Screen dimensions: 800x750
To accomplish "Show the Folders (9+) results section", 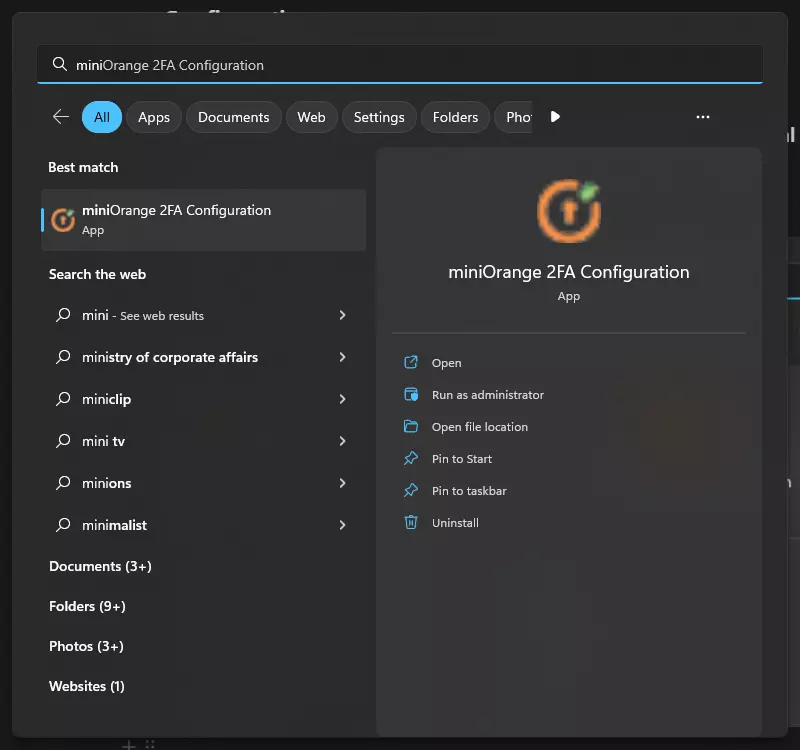I will (x=87, y=606).
